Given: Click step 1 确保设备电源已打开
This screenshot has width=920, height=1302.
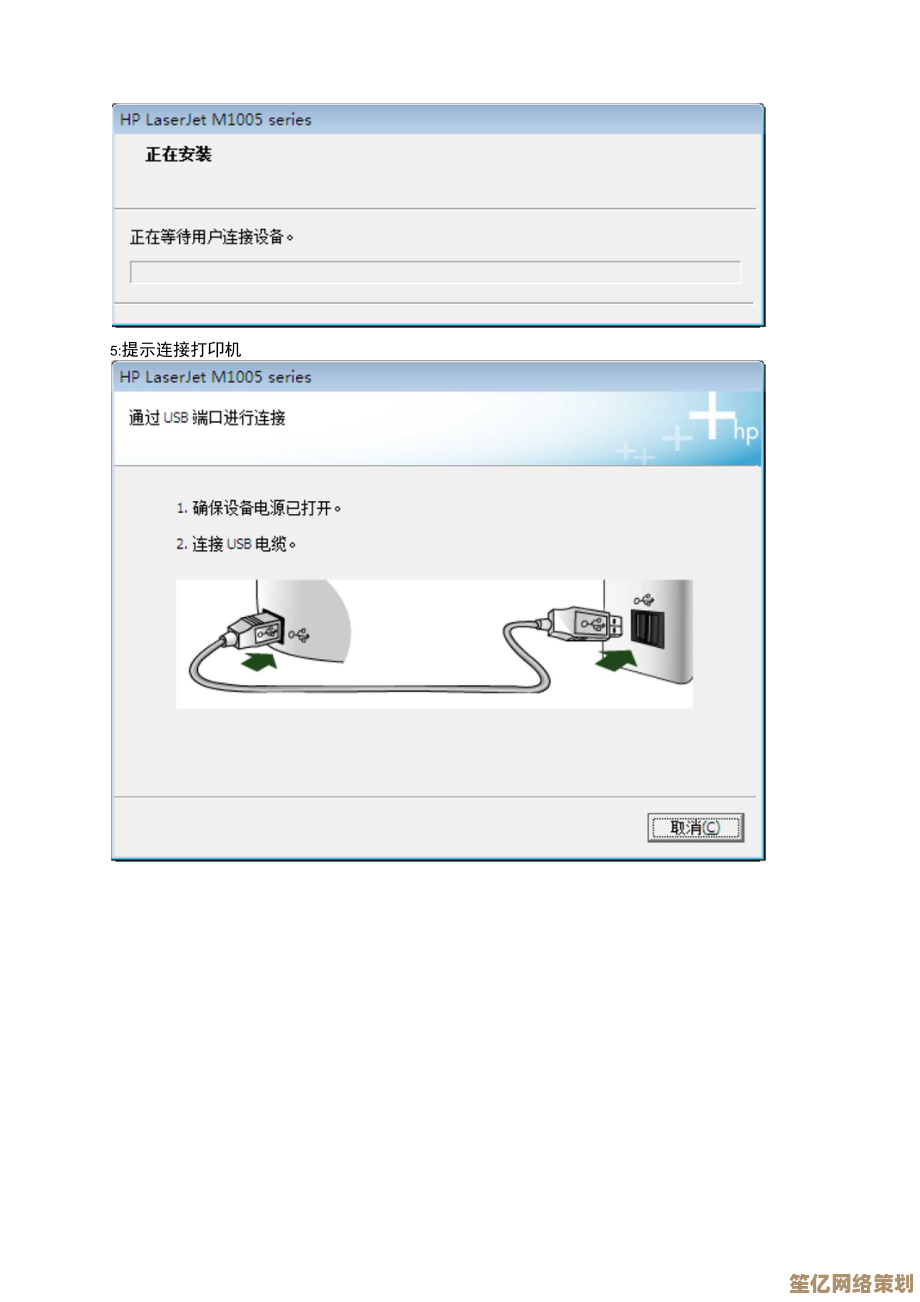Looking at the screenshot, I should click(259, 508).
